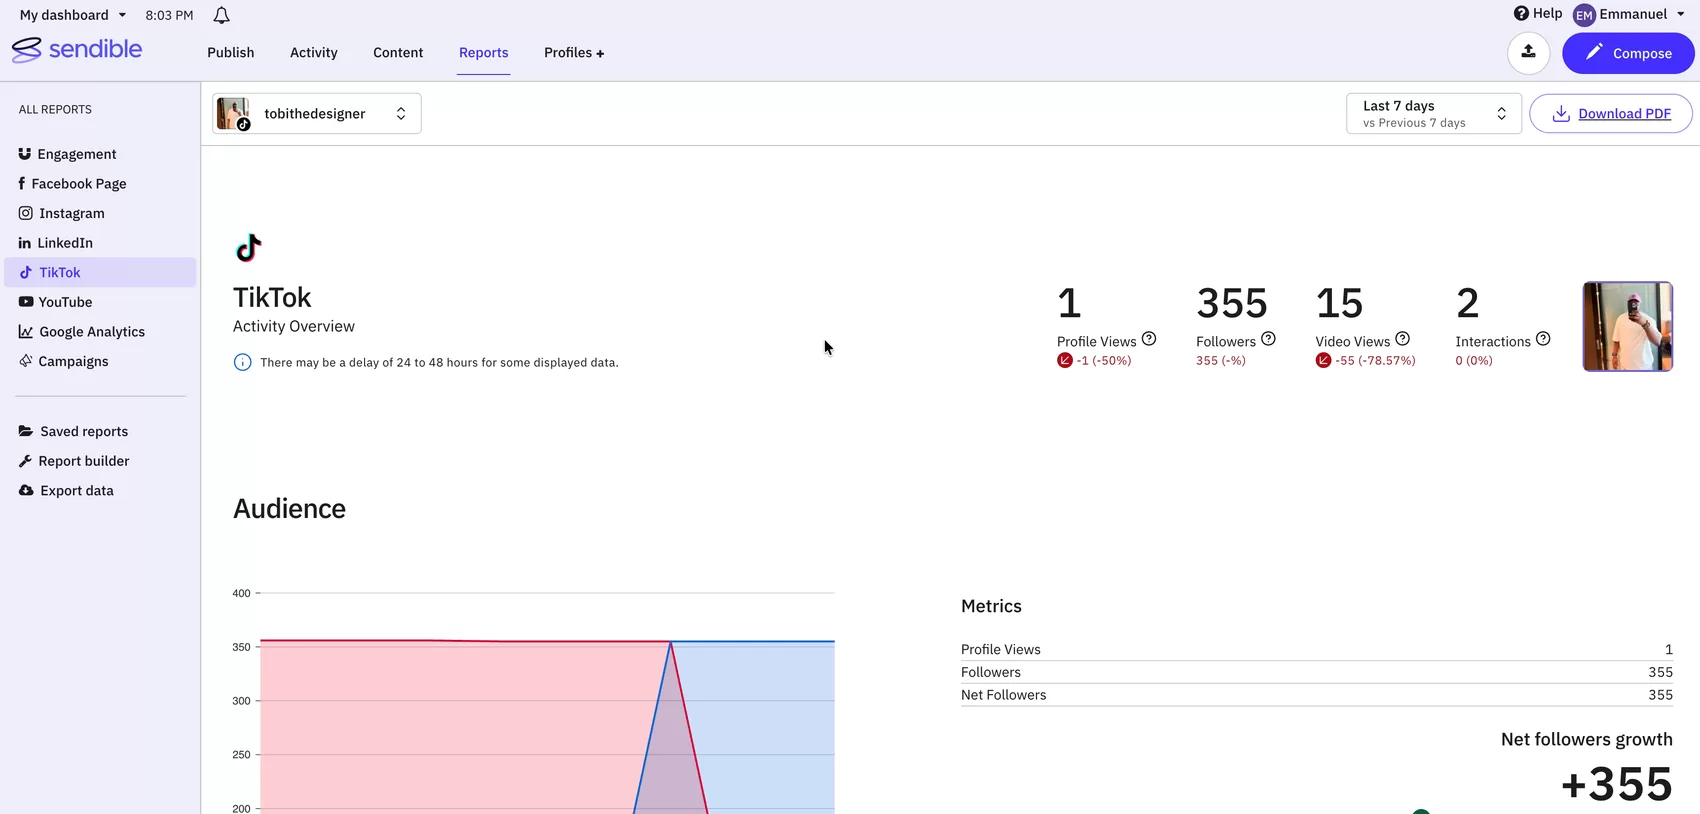Screen dimensions: 1700x814
Task: Open the Profiles + menu
Action: (574, 53)
